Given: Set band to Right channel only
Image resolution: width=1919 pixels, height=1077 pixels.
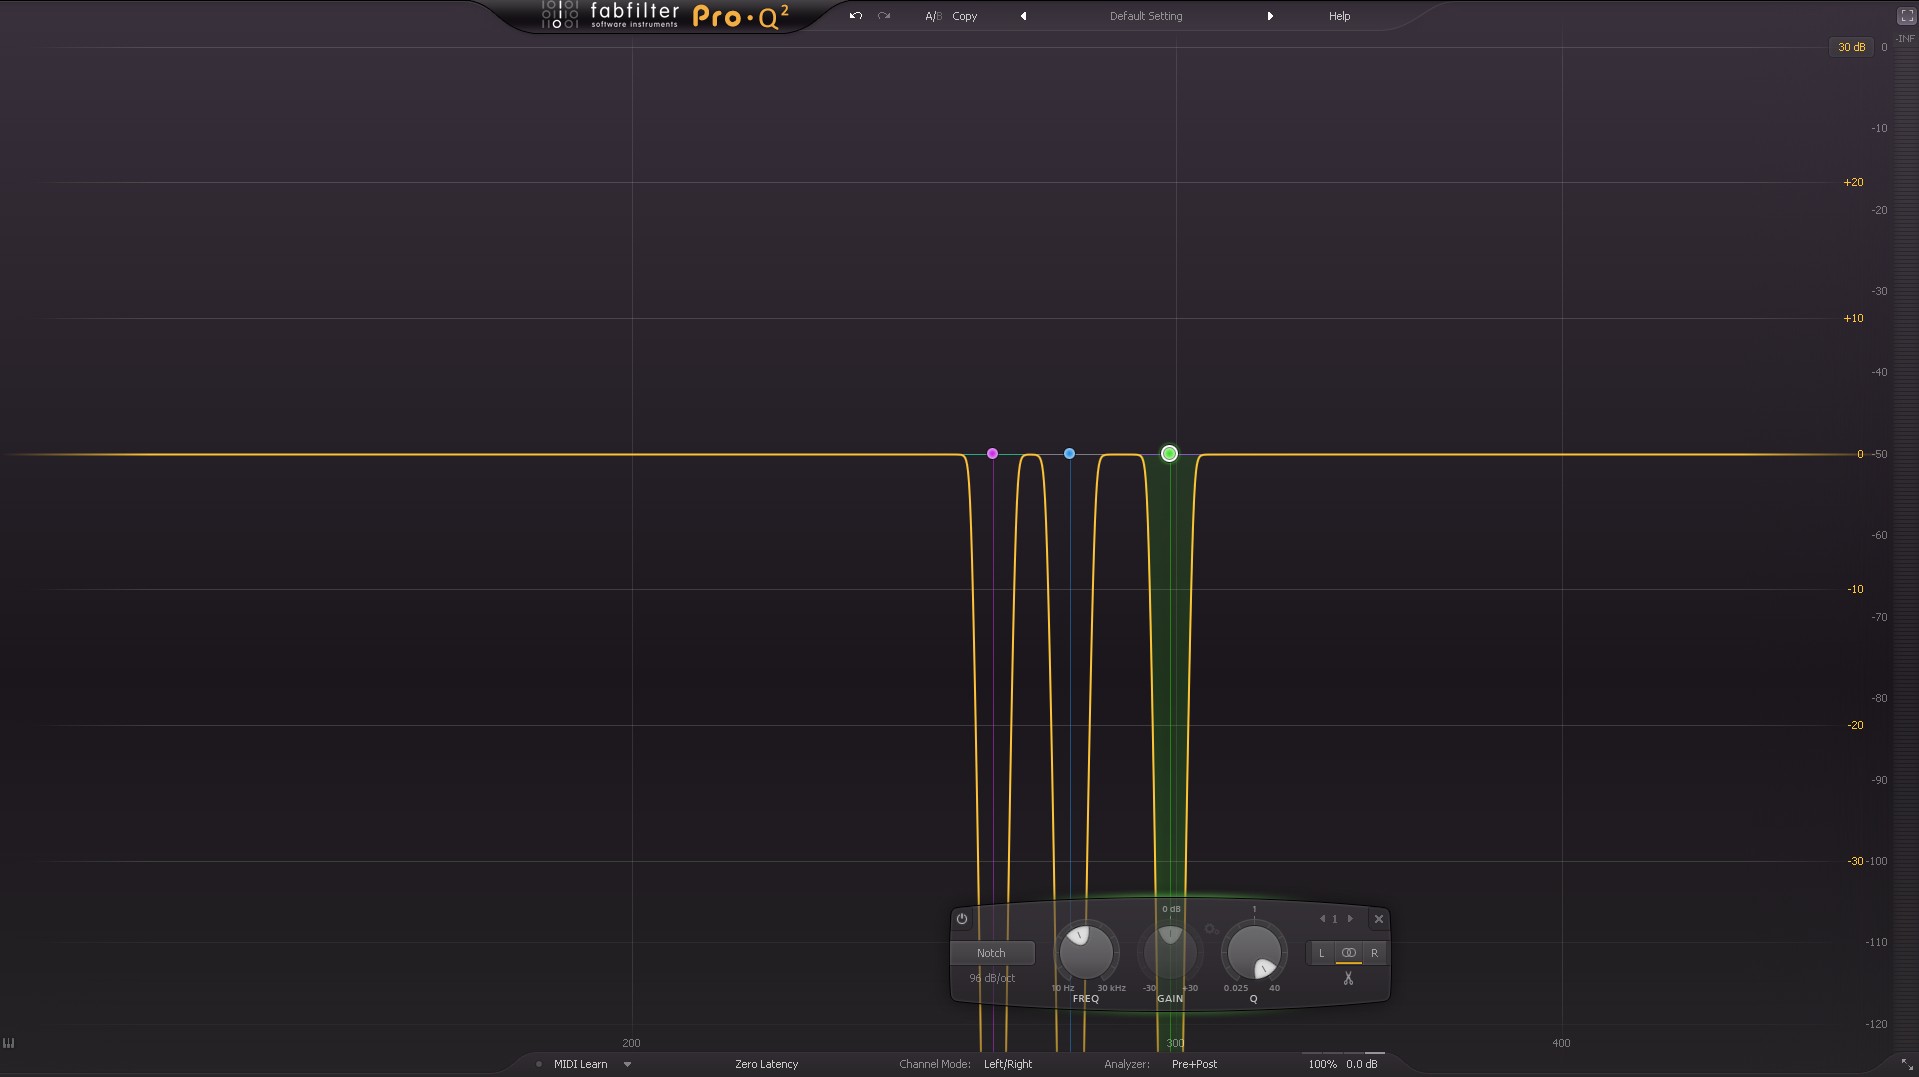Looking at the screenshot, I should [1374, 953].
